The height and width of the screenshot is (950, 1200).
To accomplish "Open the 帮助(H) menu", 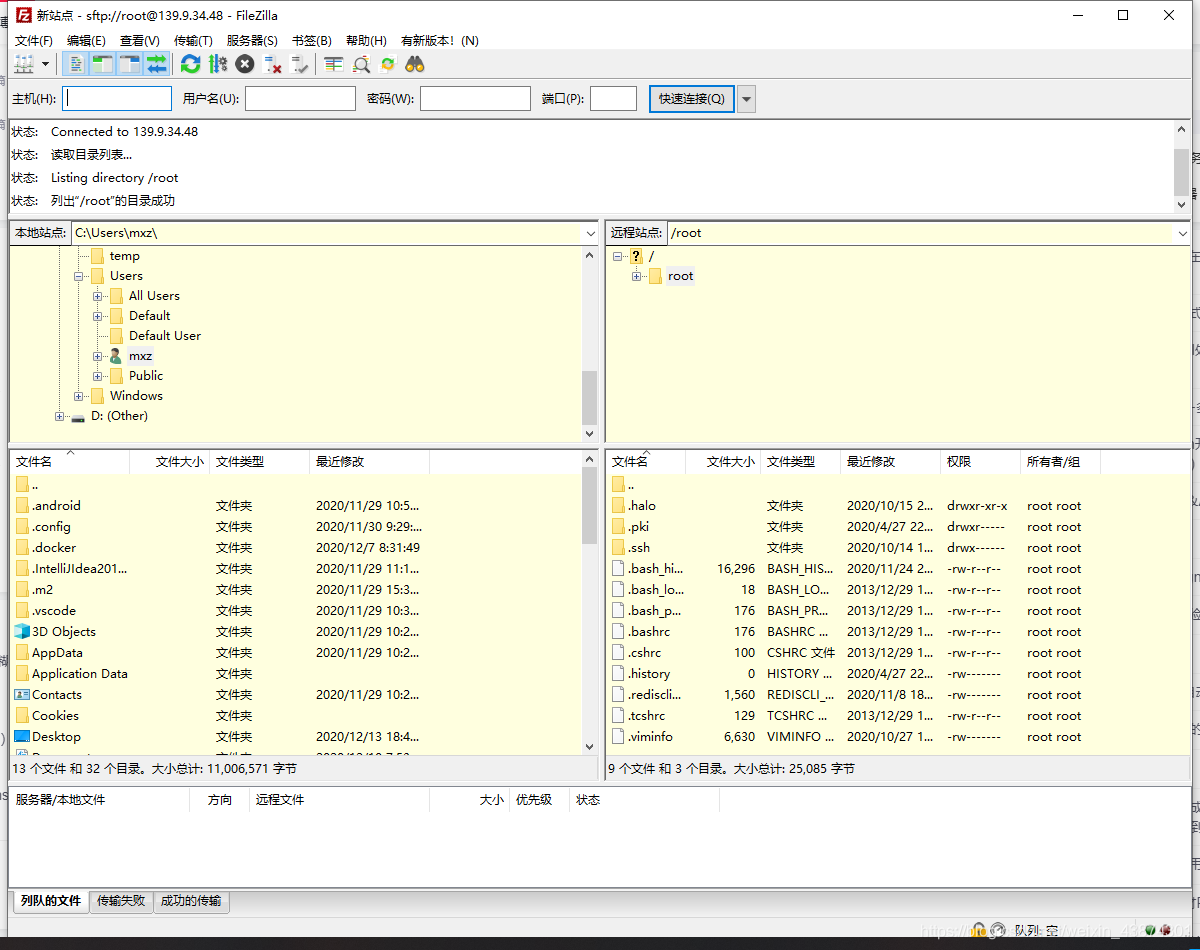I will [x=366, y=41].
